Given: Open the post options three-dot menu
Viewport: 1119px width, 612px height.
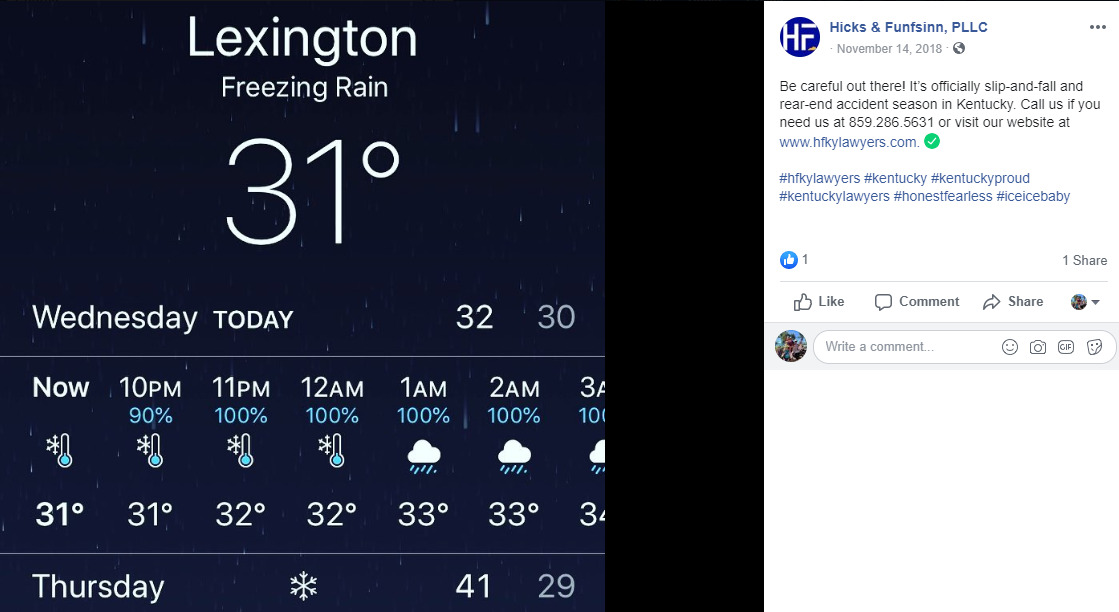Looking at the screenshot, I should 1097,28.
